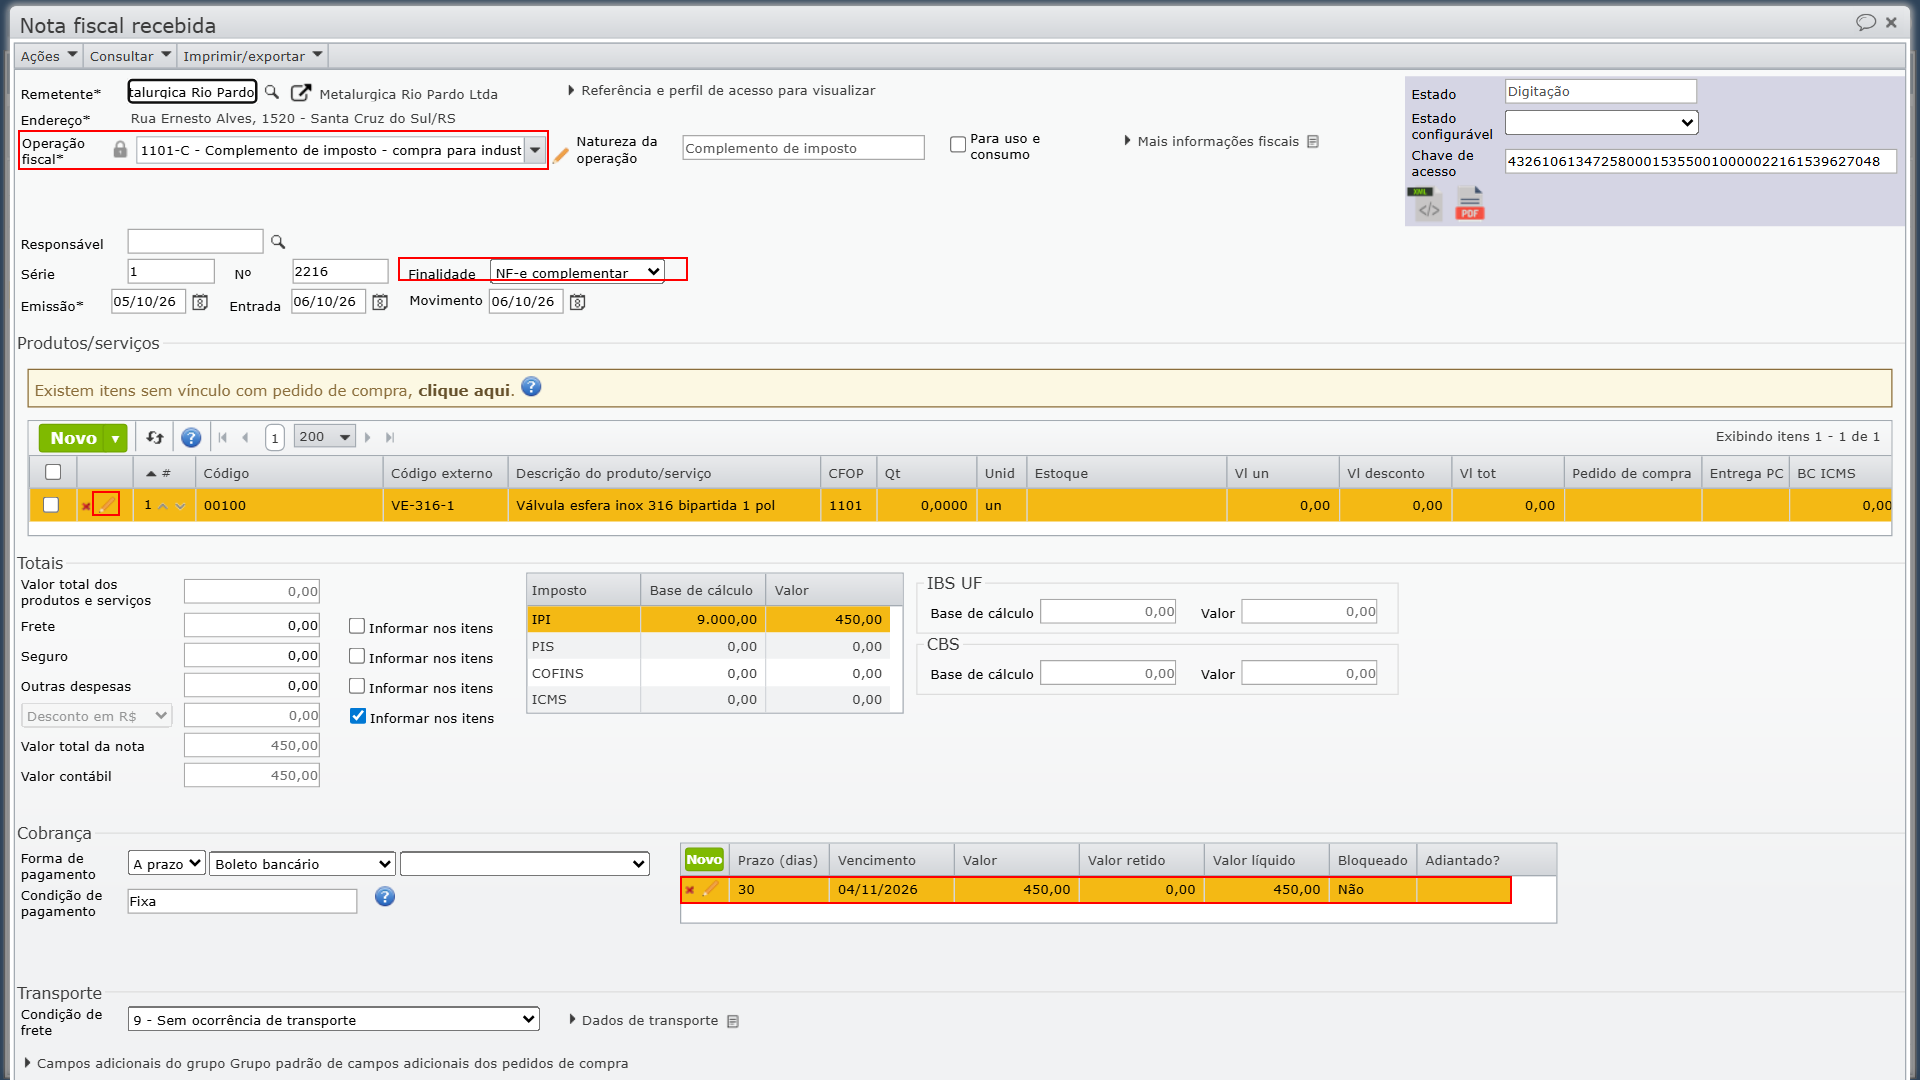Open the Consultar menu
Screen dimensions: 1920x1080
point(130,56)
